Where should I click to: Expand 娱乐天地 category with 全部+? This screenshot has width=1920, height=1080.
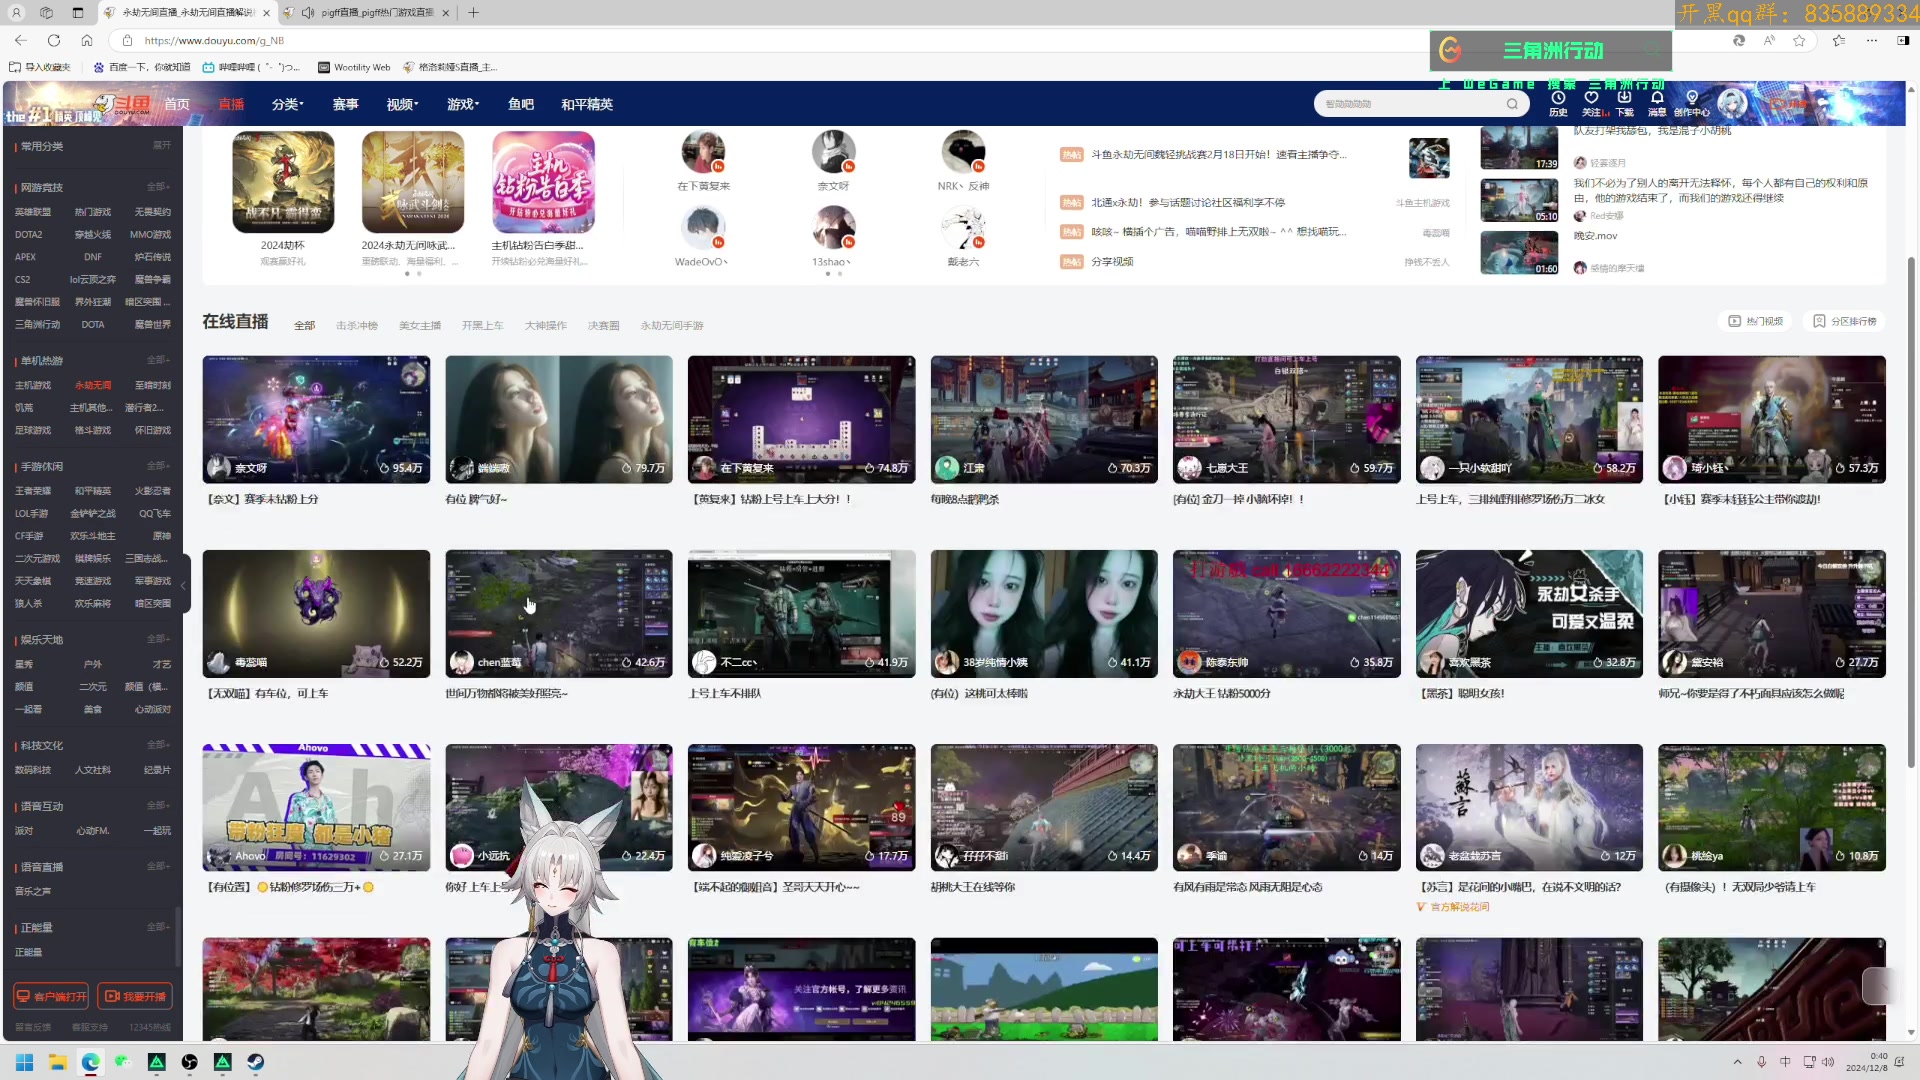158,639
